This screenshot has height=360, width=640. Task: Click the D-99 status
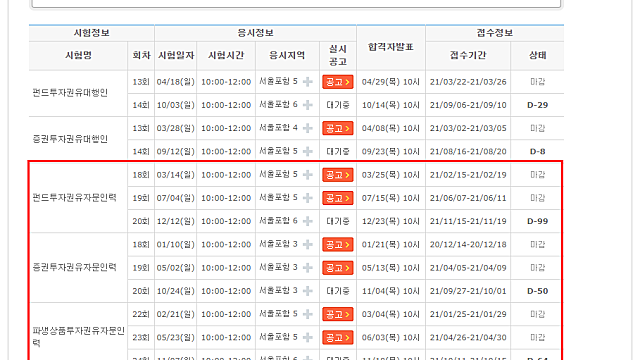(x=537, y=222)
